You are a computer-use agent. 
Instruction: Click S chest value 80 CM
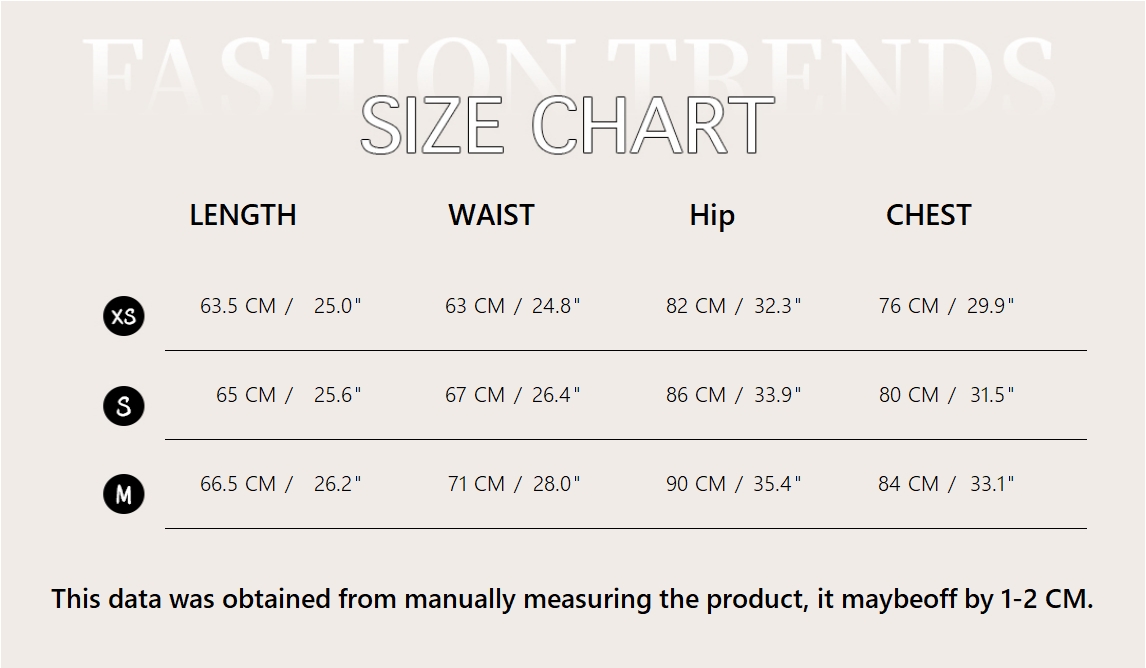[x=908, y=395]
